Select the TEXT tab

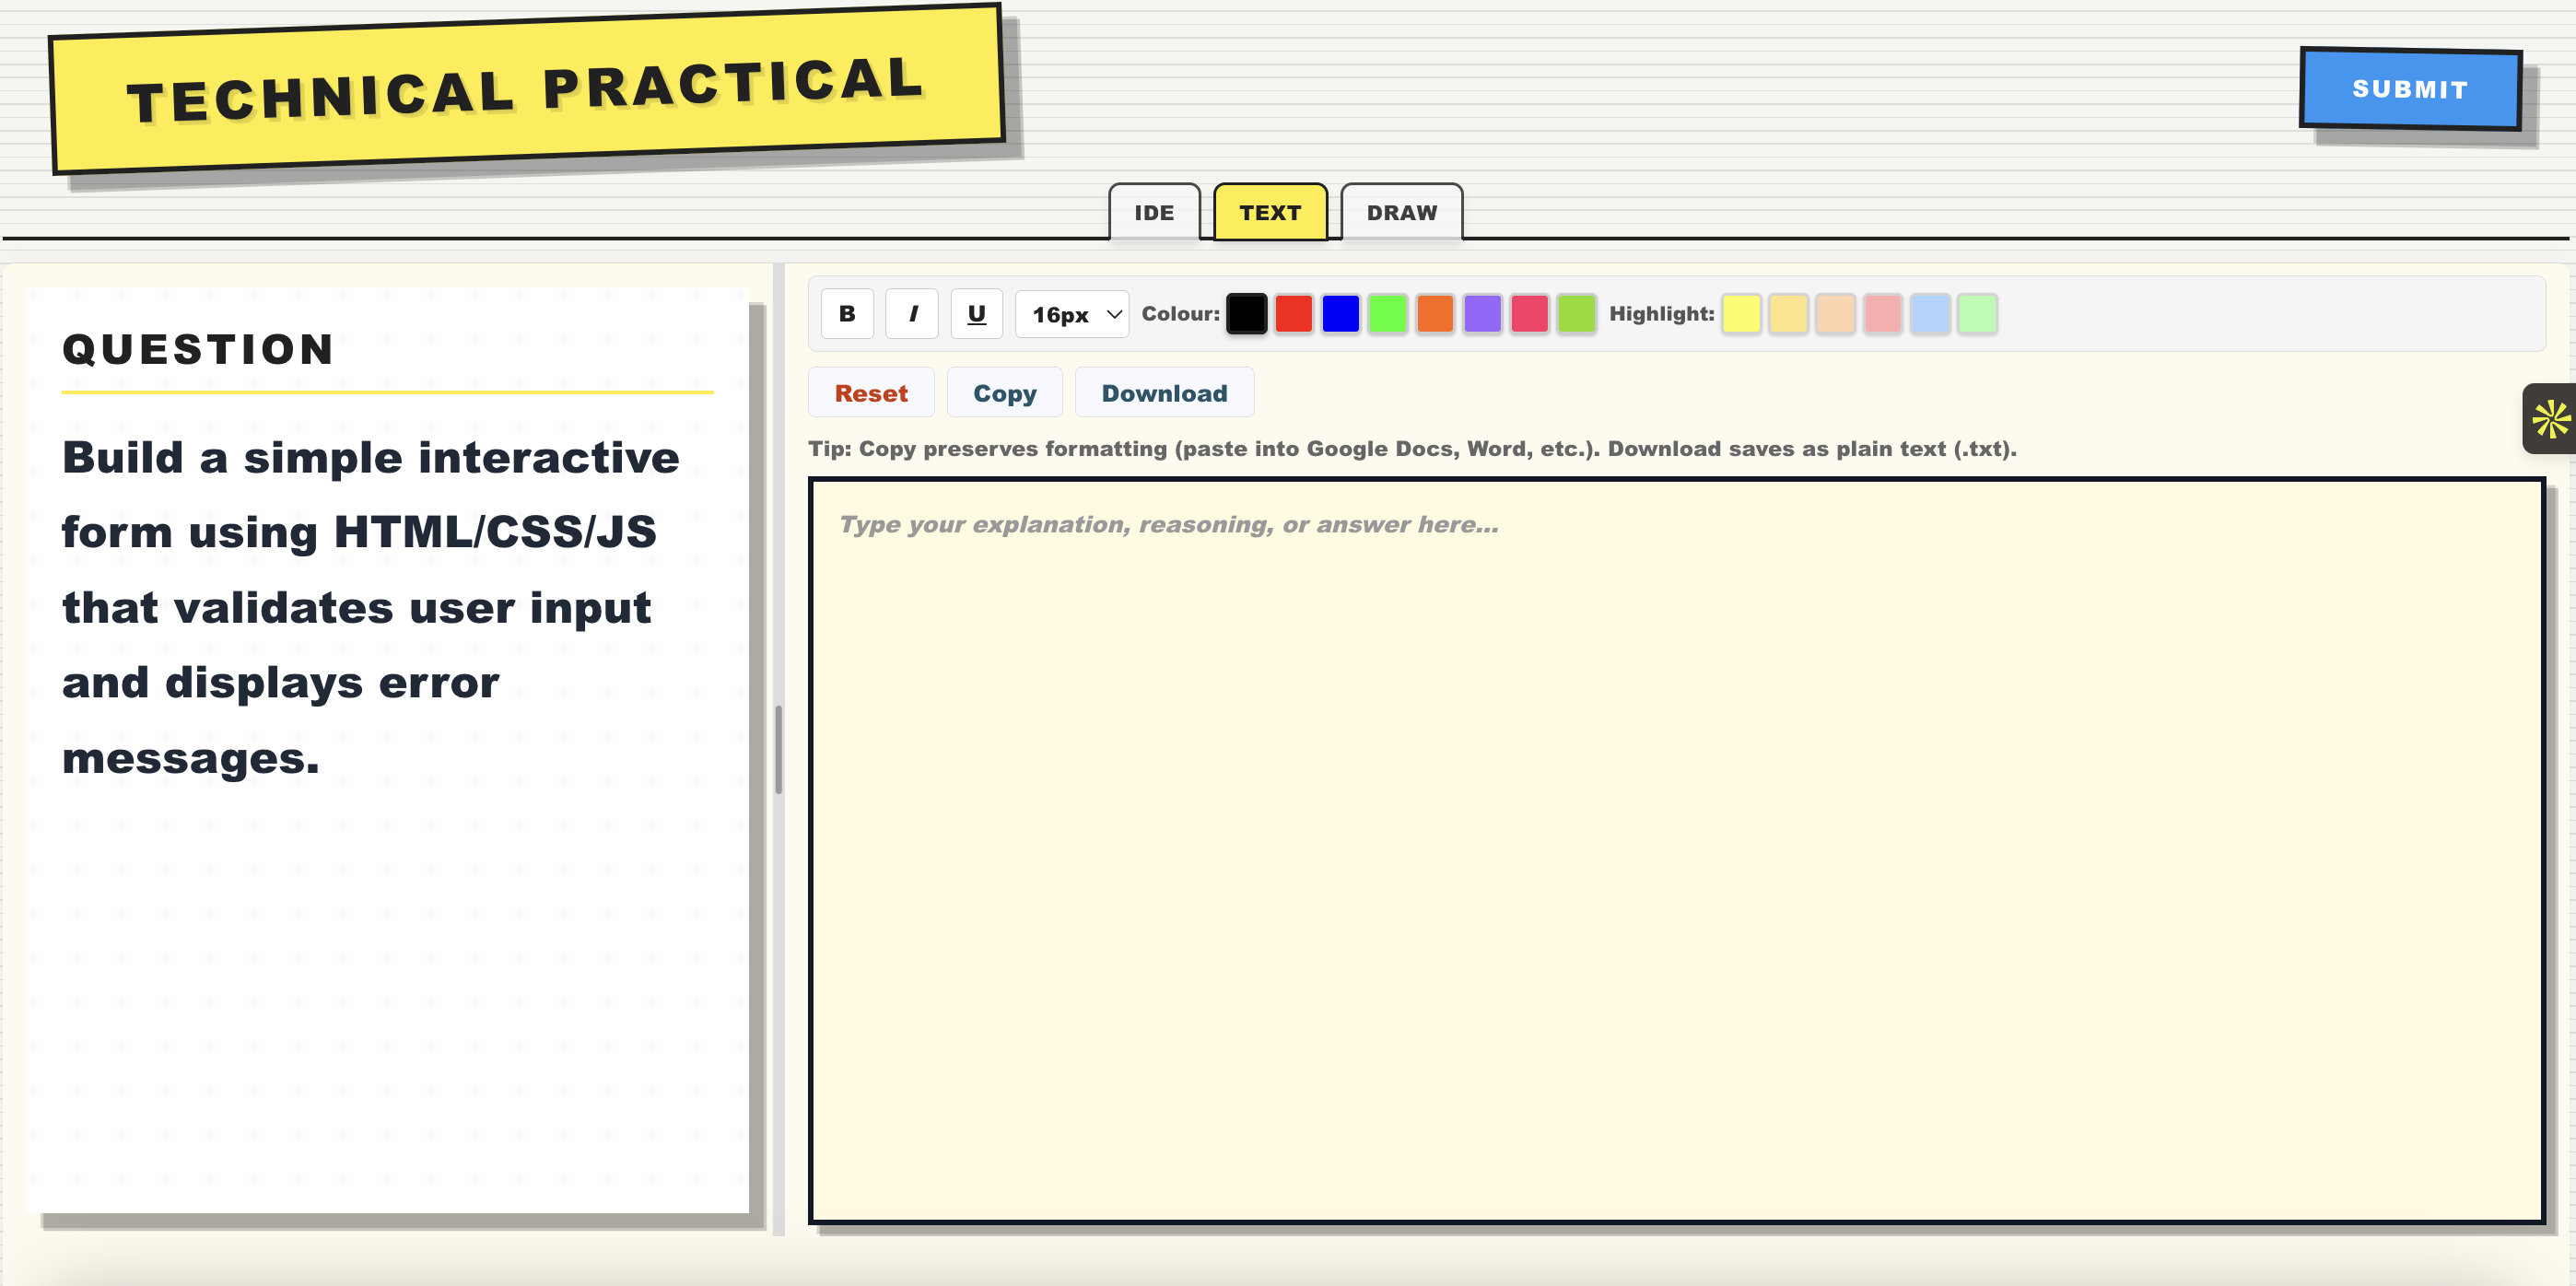coord(1269,212)
